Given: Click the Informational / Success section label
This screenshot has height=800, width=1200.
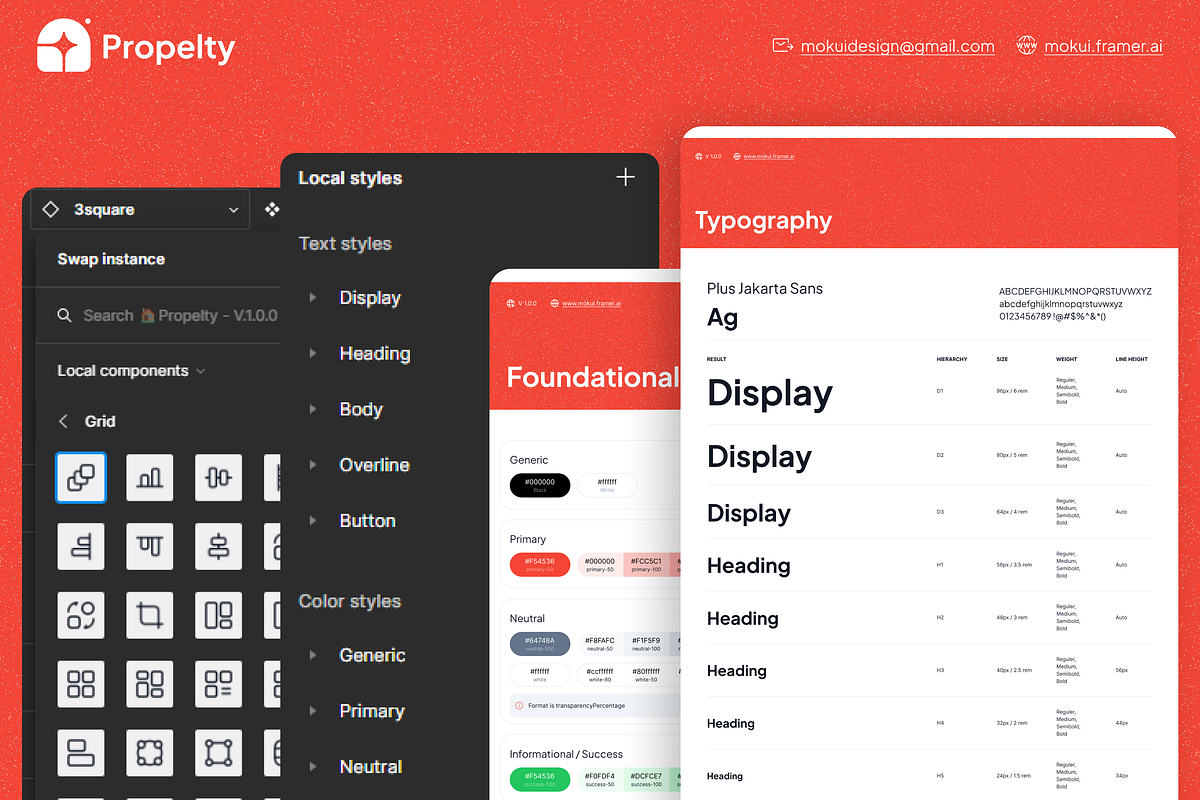Looking at the screenshot, I should pyautogui.click(x=566, y=754).
